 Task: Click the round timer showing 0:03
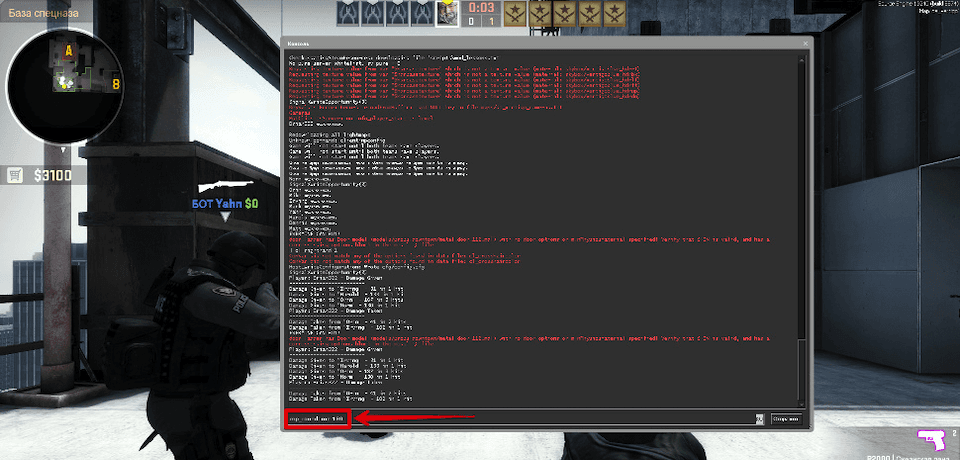pos(481,7)
